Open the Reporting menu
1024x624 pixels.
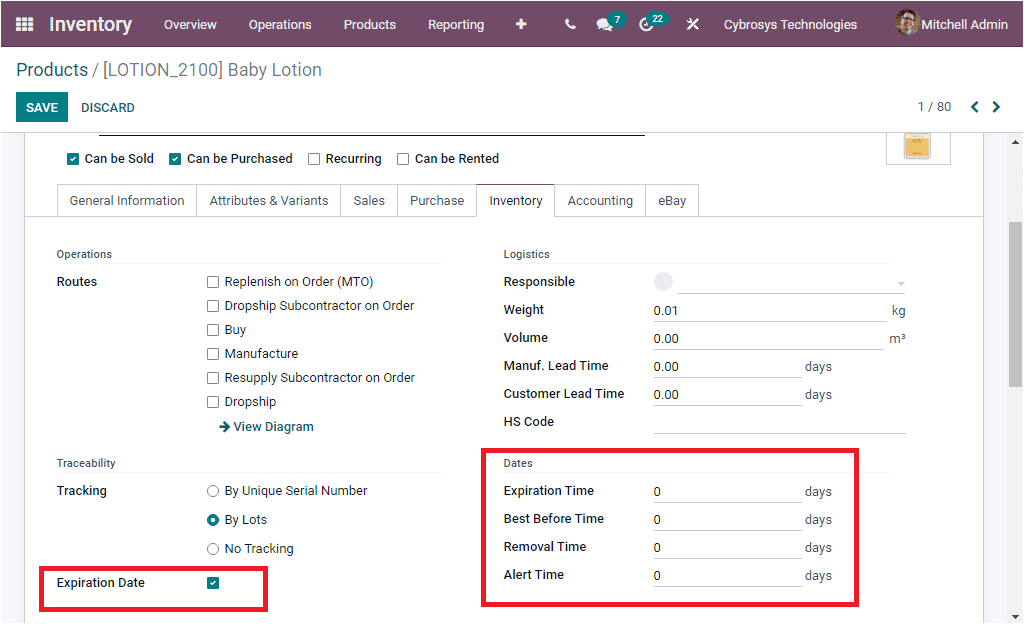coord(456,24)
